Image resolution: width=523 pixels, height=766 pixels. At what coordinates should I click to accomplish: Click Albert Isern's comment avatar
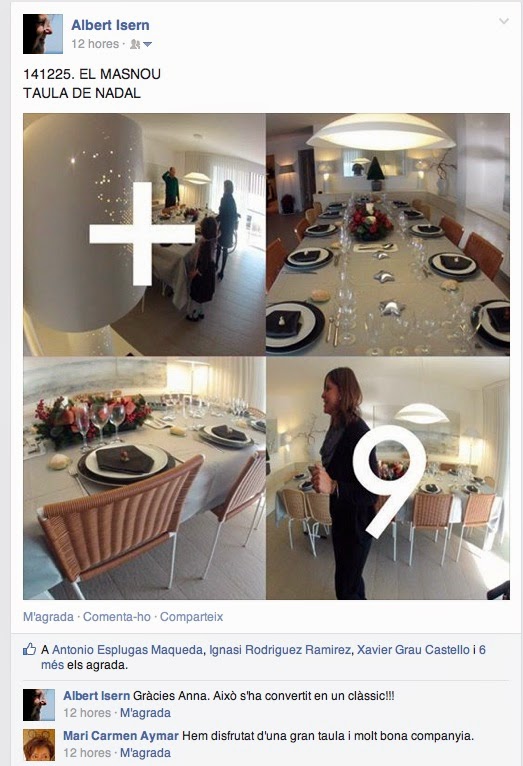coord(39,704)
